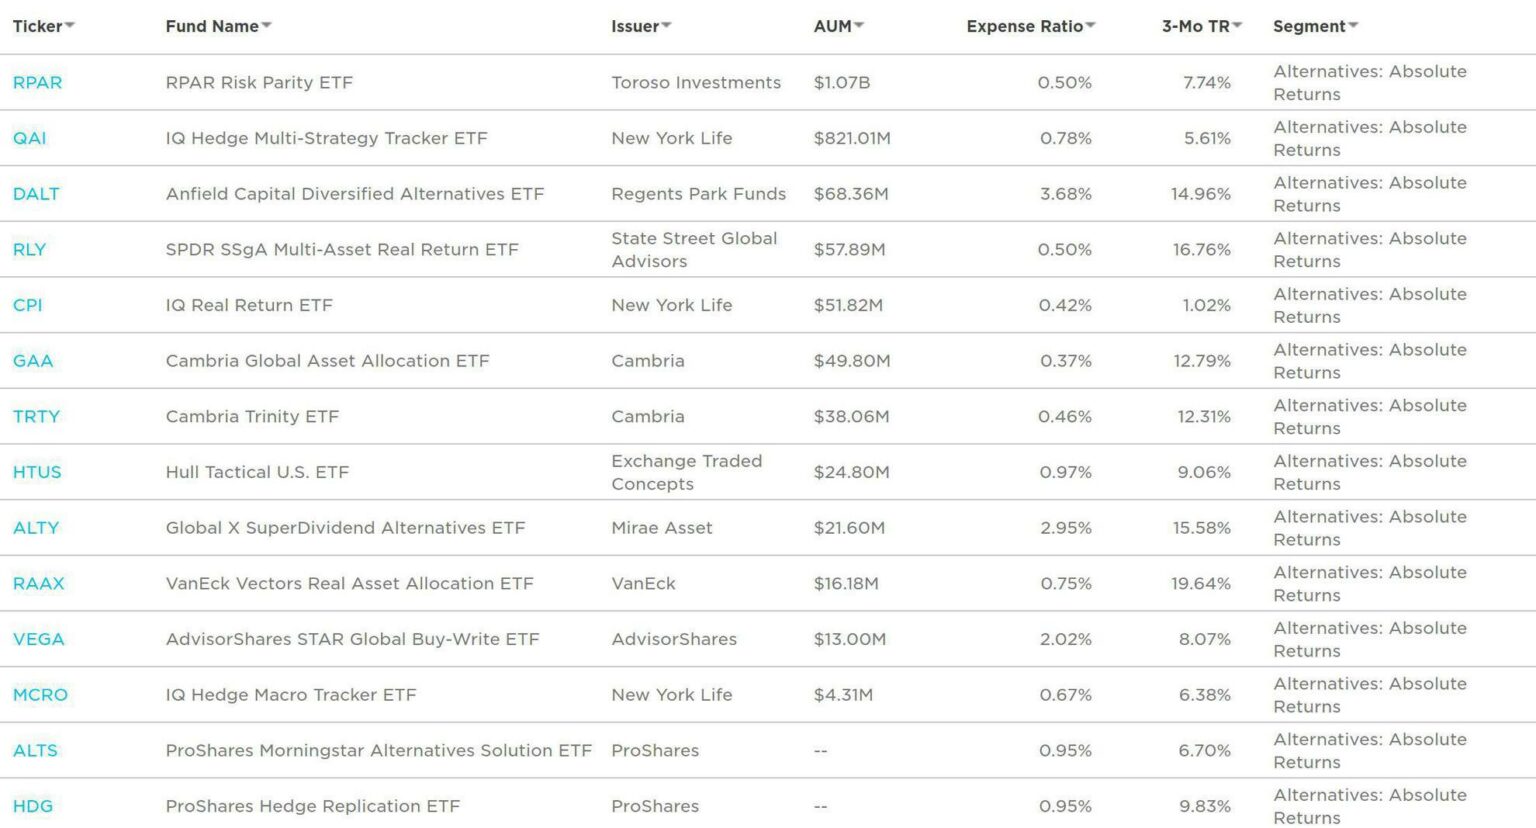Sort table by Ticker column arrow
This screenshot has height=828, width=1536.
(x=70, y=26)
